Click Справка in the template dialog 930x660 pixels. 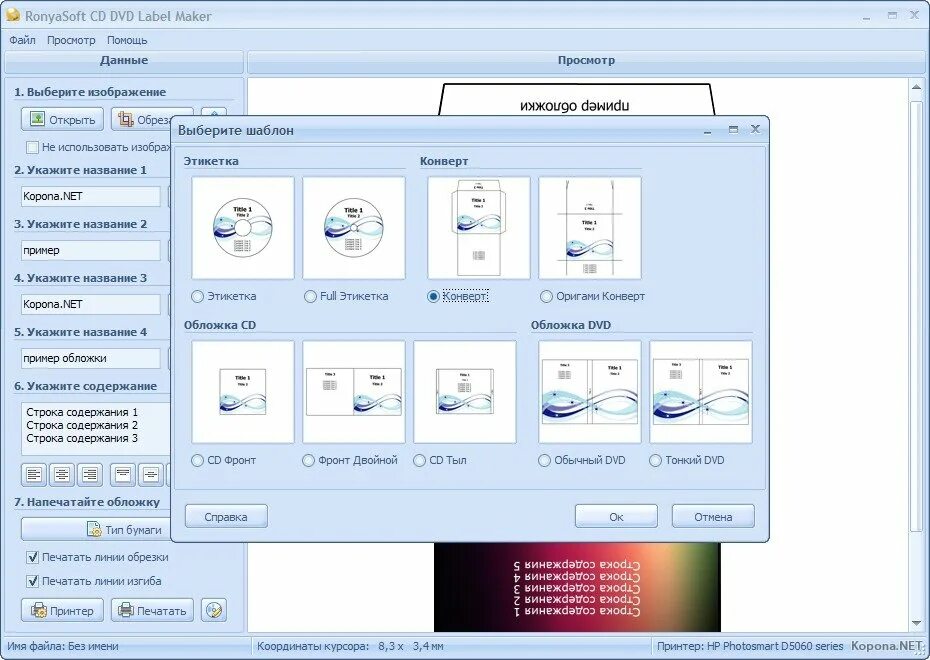225,515
